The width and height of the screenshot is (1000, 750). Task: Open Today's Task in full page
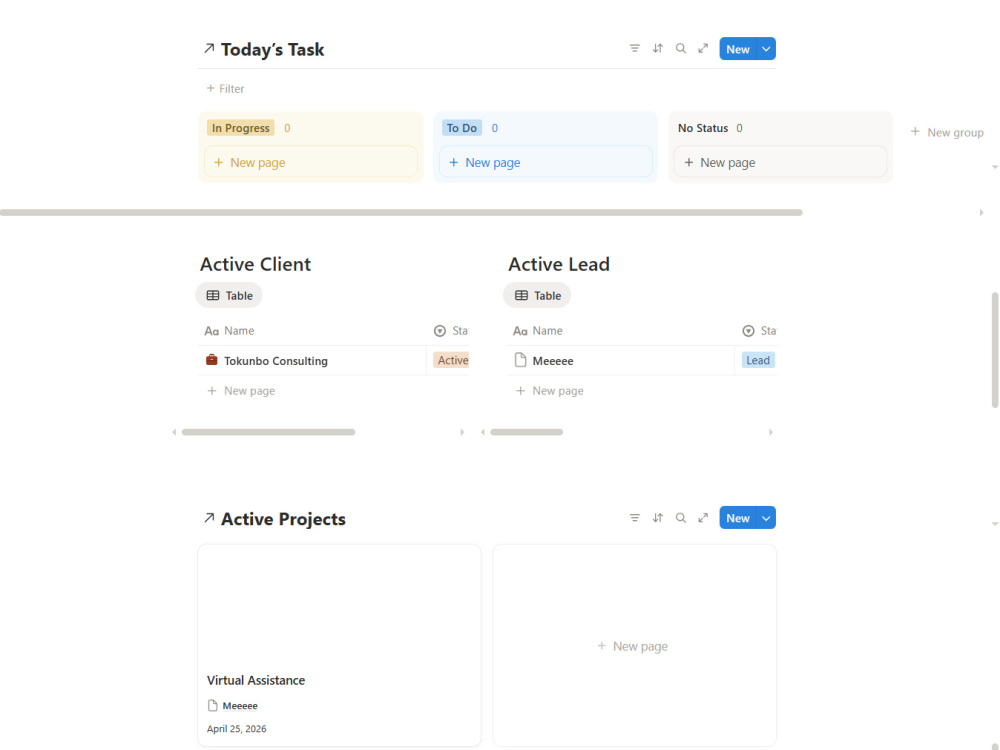703,48
